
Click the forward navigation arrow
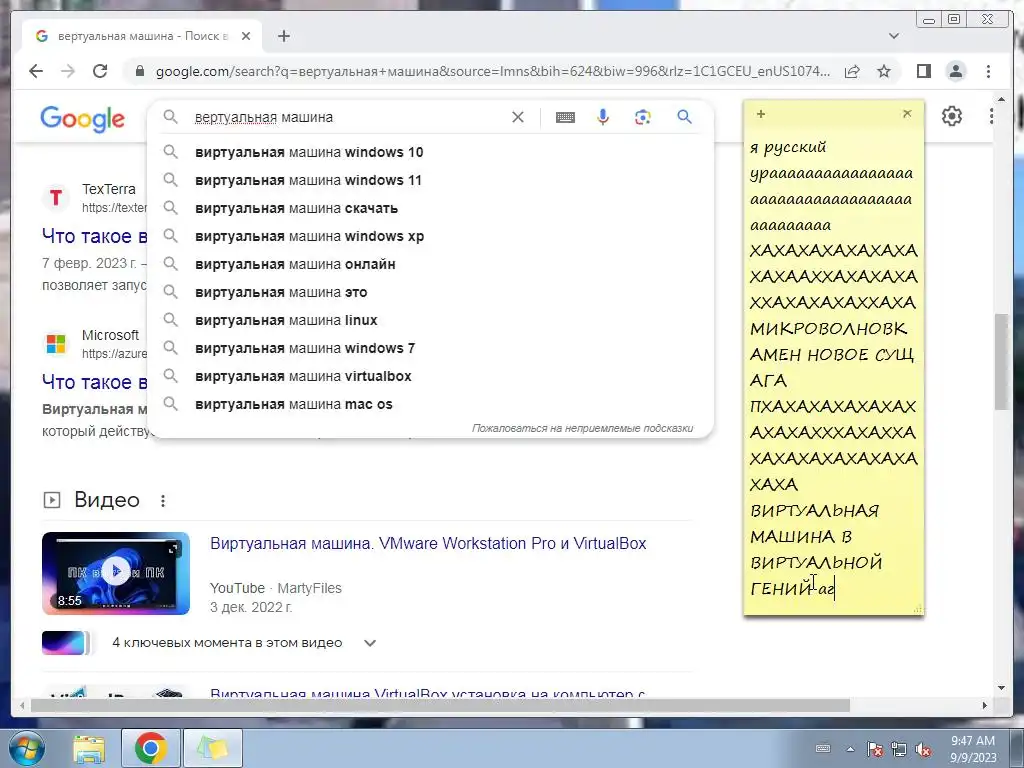(68, 71)
